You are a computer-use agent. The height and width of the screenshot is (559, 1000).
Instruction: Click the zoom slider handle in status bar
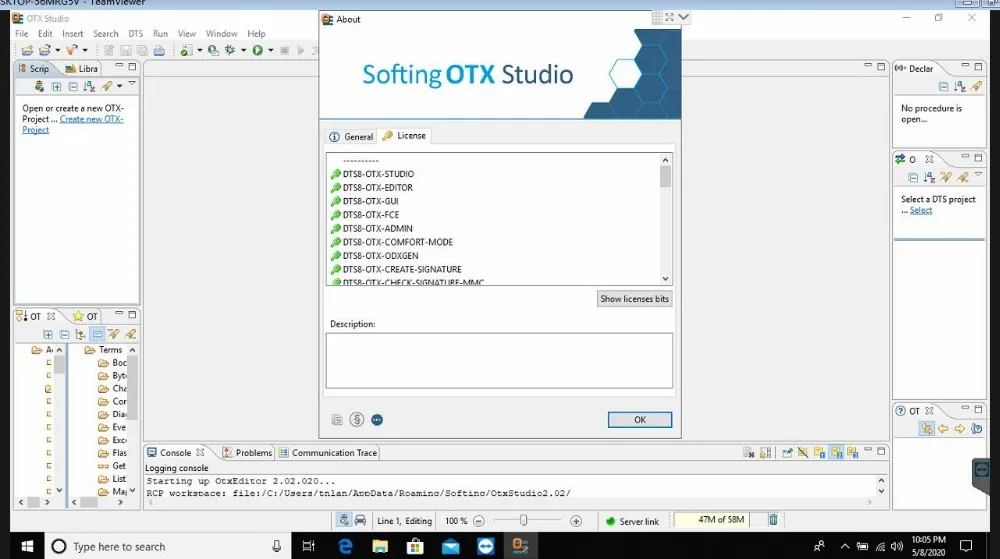pyautogui.click(x=524, y=520)
